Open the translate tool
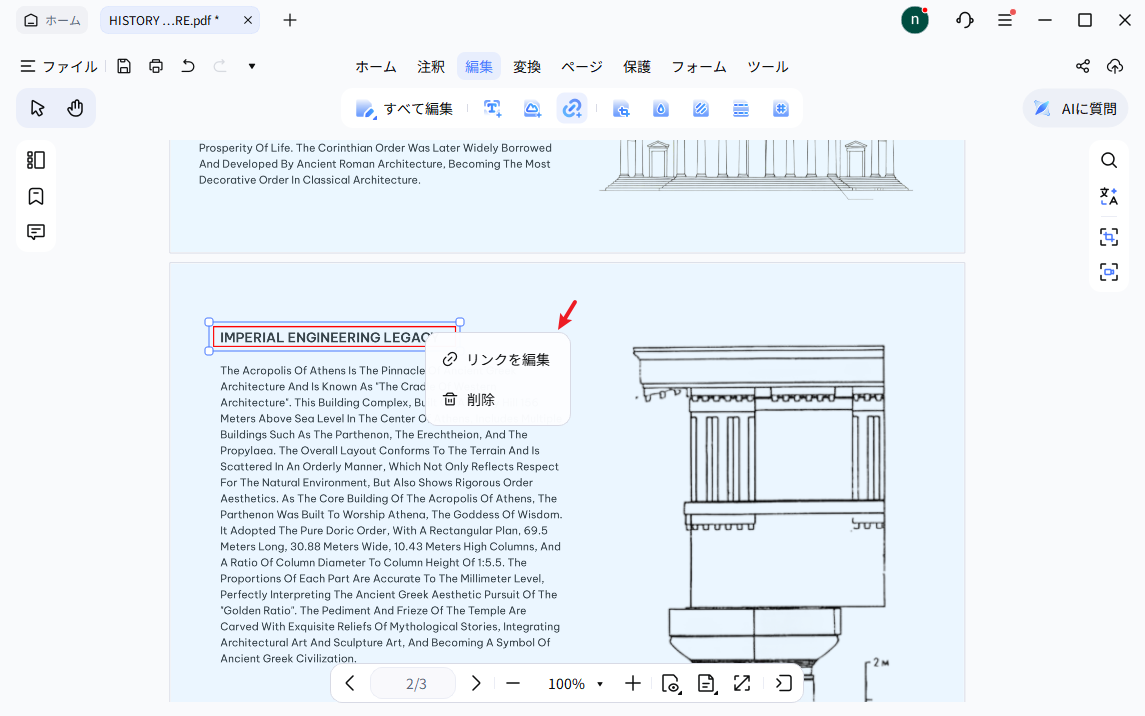 1108,196
